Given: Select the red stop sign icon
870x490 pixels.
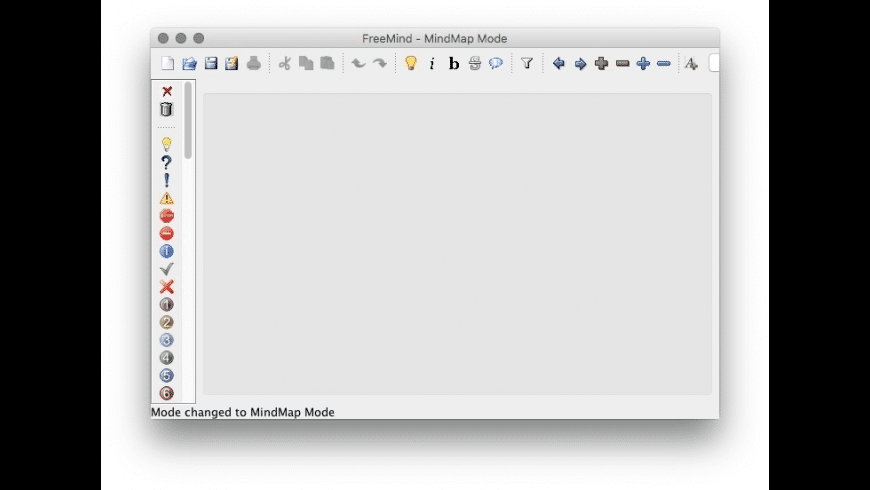Looking at the screenshot, I should 166,215.
